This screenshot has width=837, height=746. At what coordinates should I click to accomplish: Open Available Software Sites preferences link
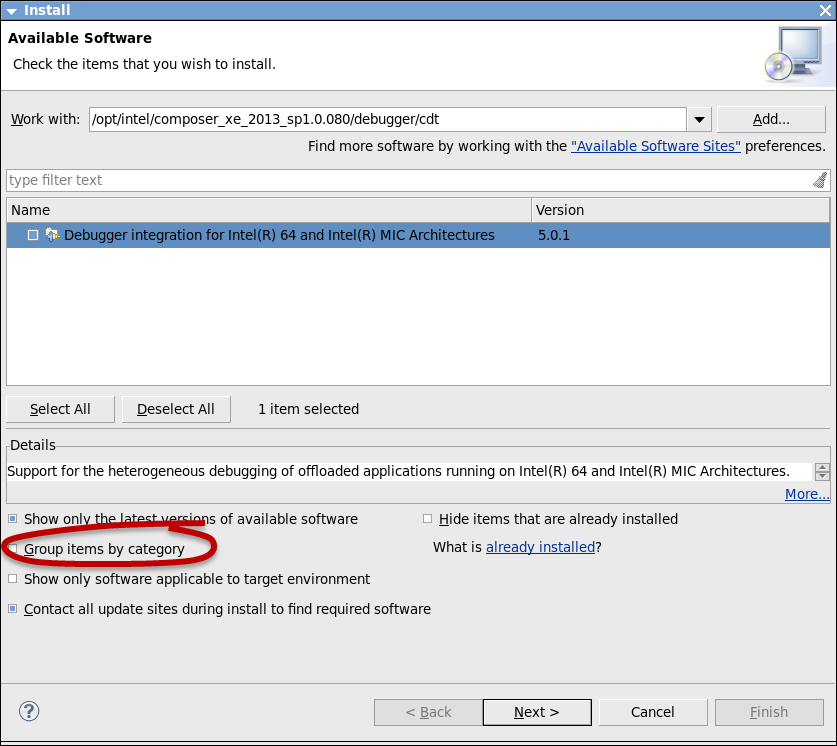(x=656, y=146)
